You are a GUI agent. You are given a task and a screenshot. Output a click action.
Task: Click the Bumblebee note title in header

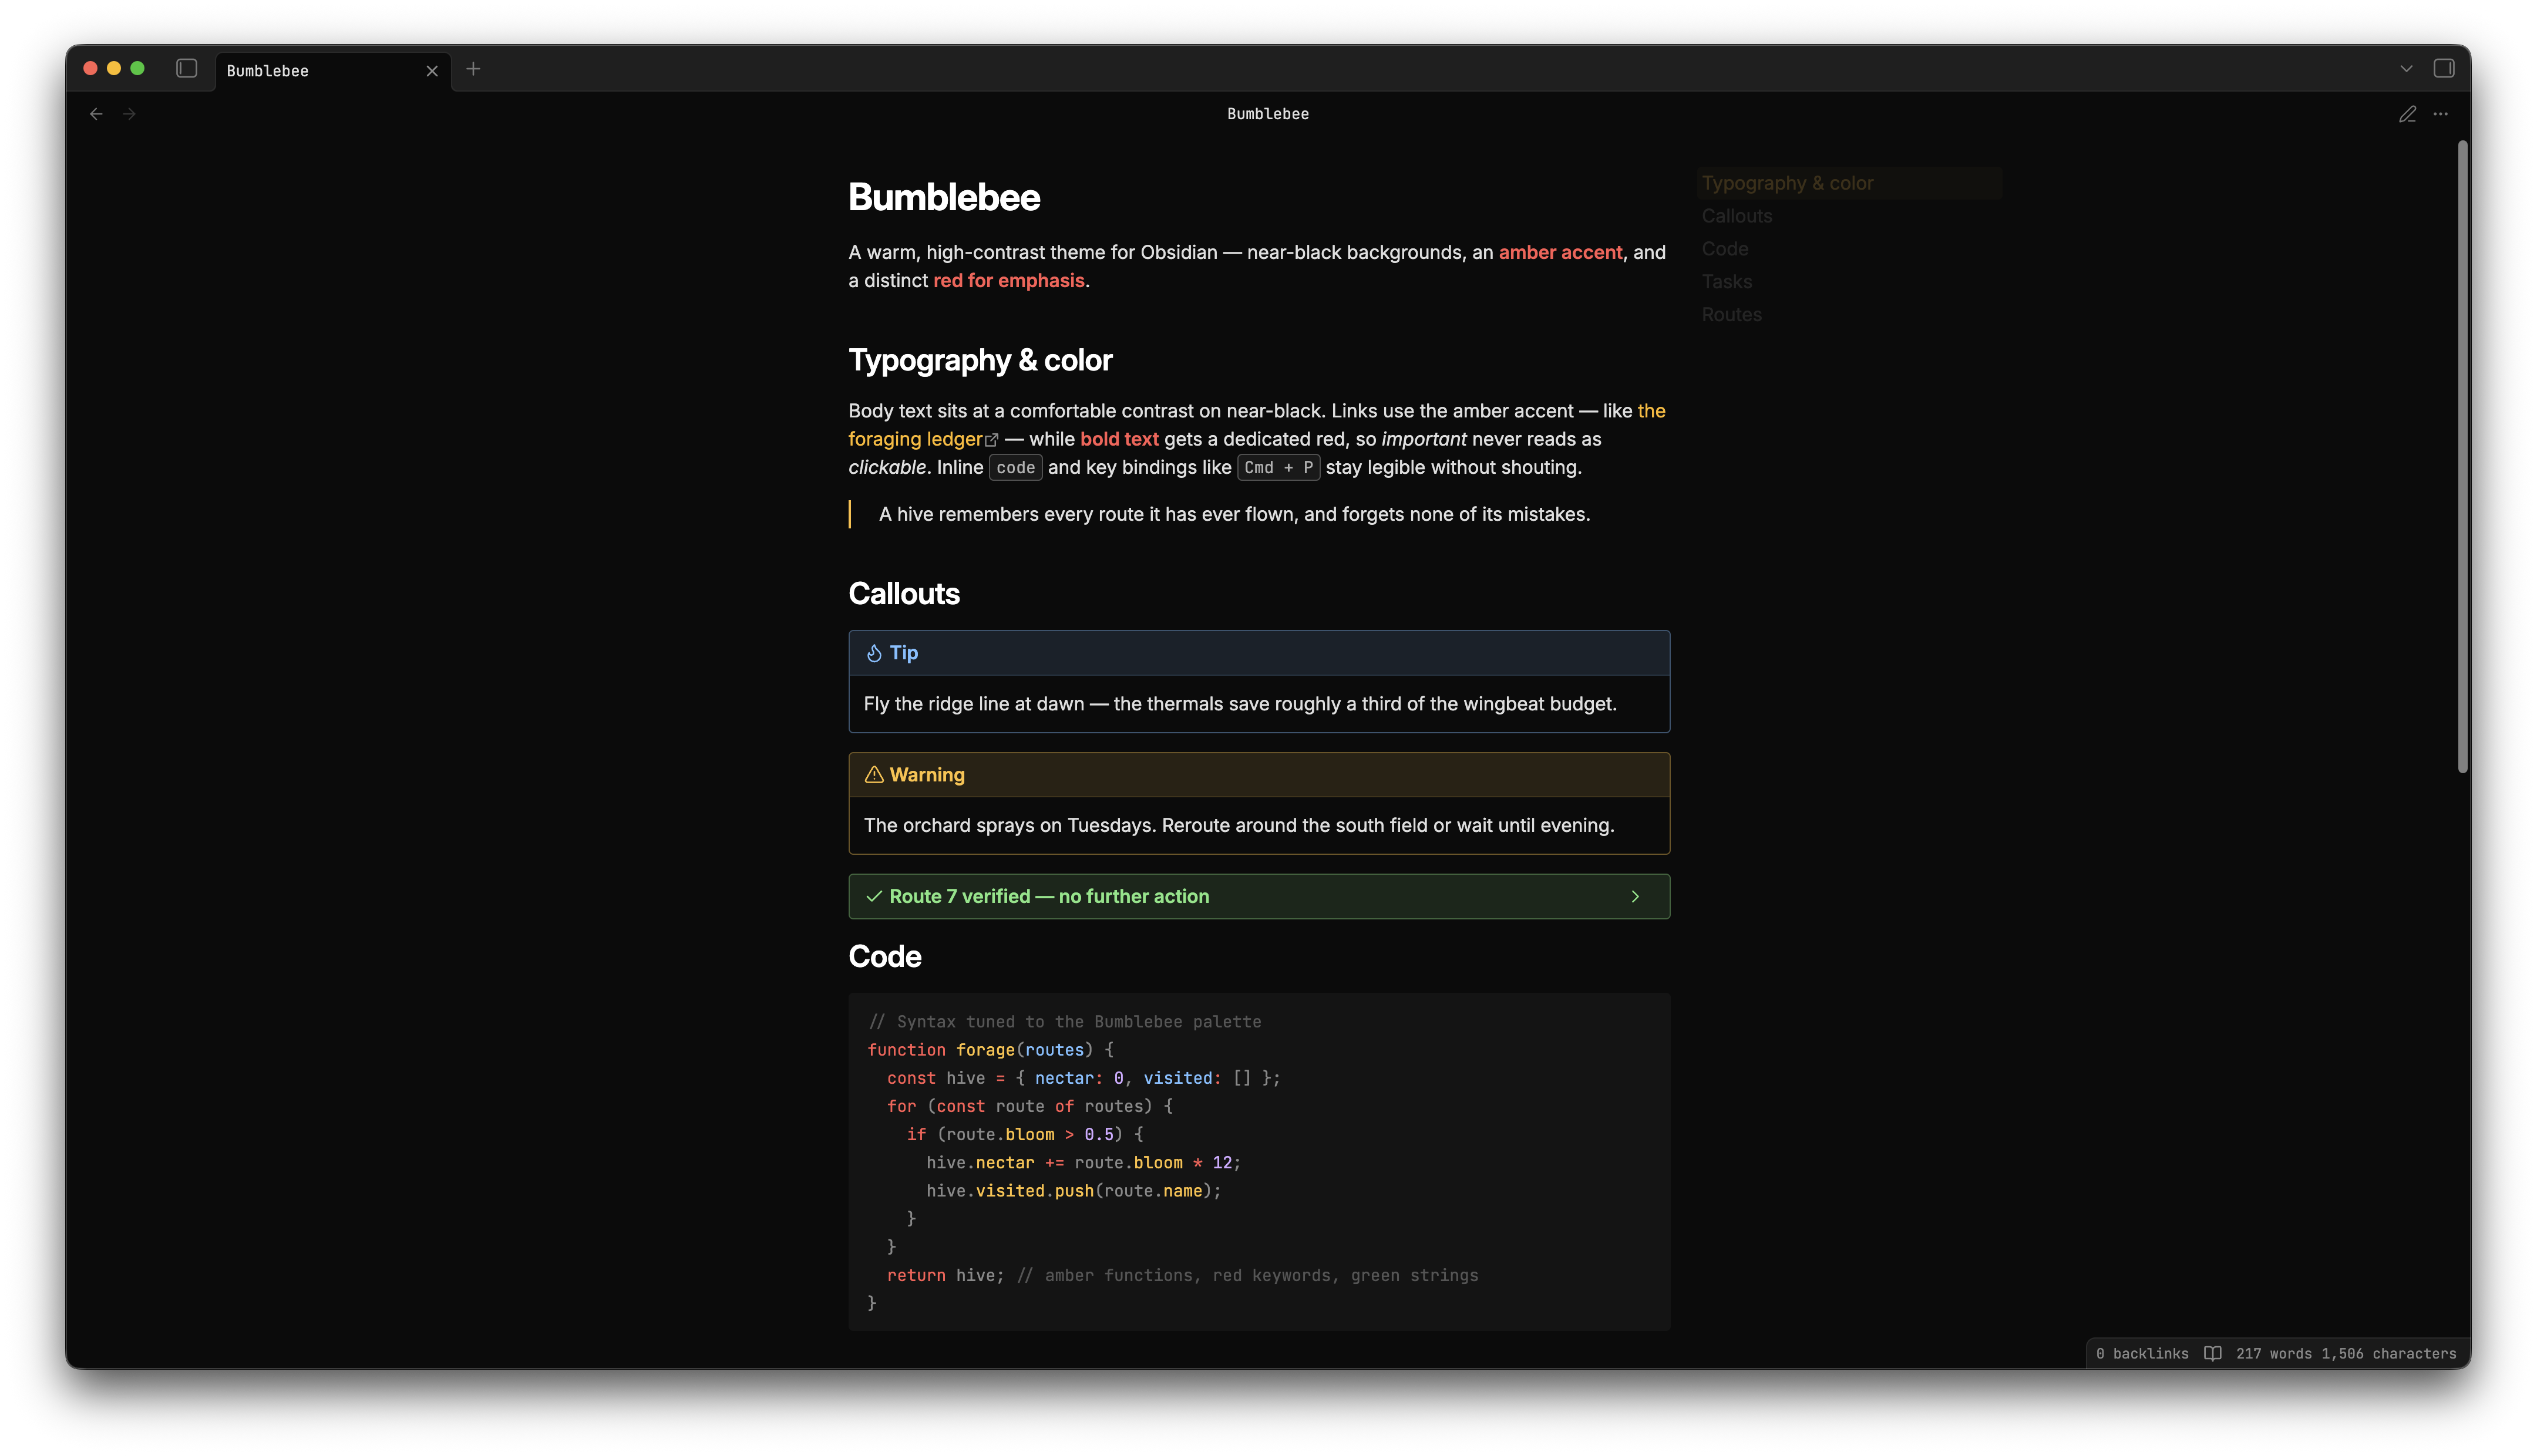(1268, 114)
